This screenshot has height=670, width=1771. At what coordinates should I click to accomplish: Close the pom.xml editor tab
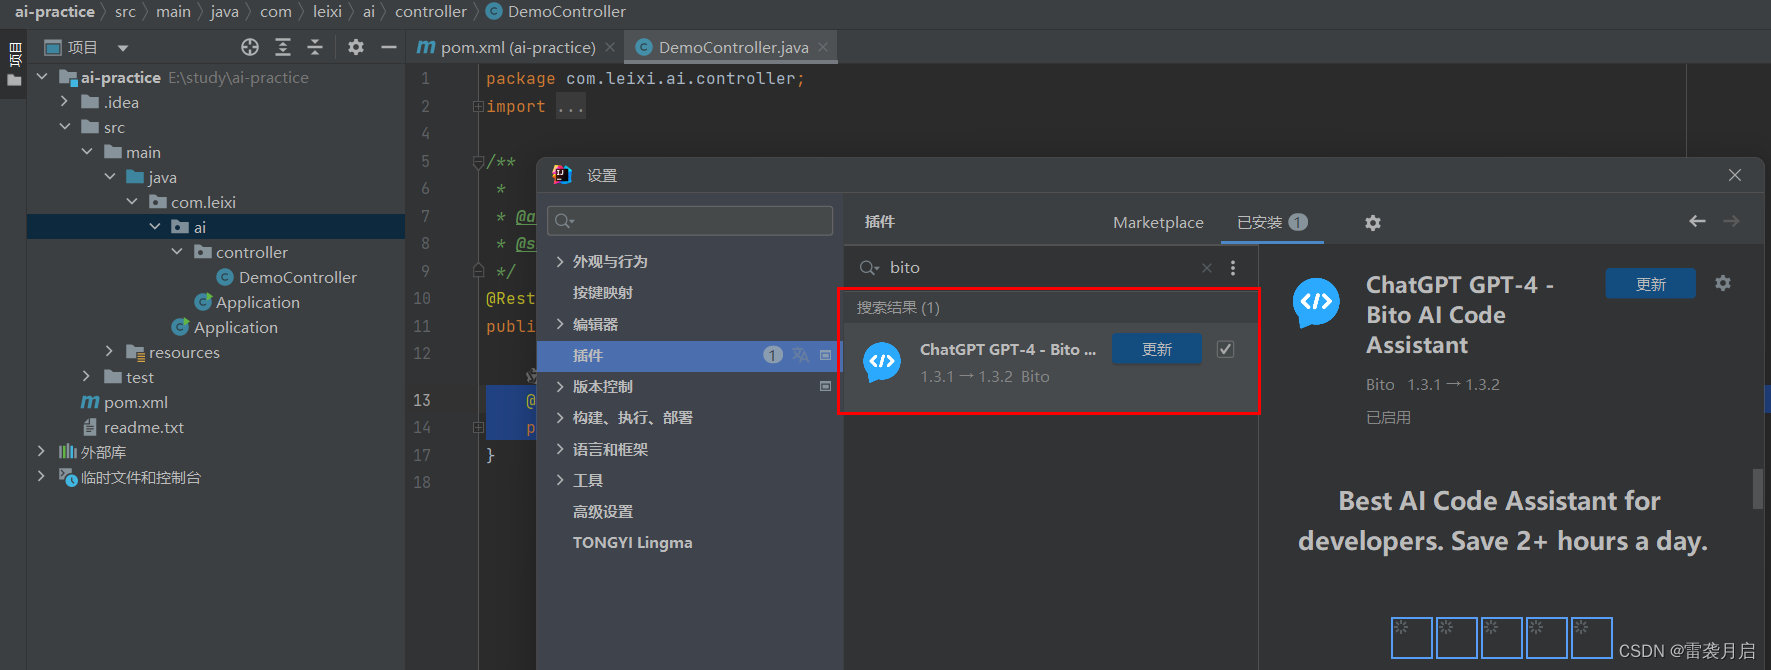pyautogui.click(x=610, y=47)
